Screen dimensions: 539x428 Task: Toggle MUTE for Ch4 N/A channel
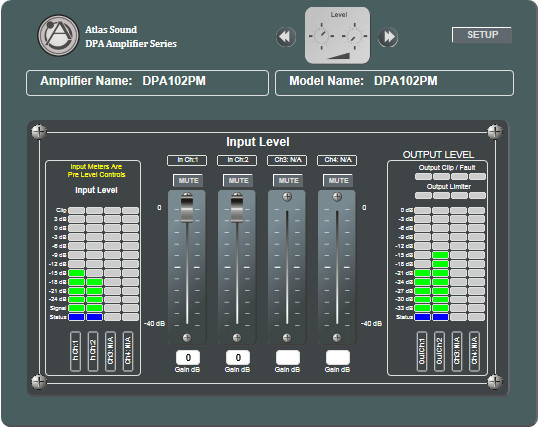(338, 180)
